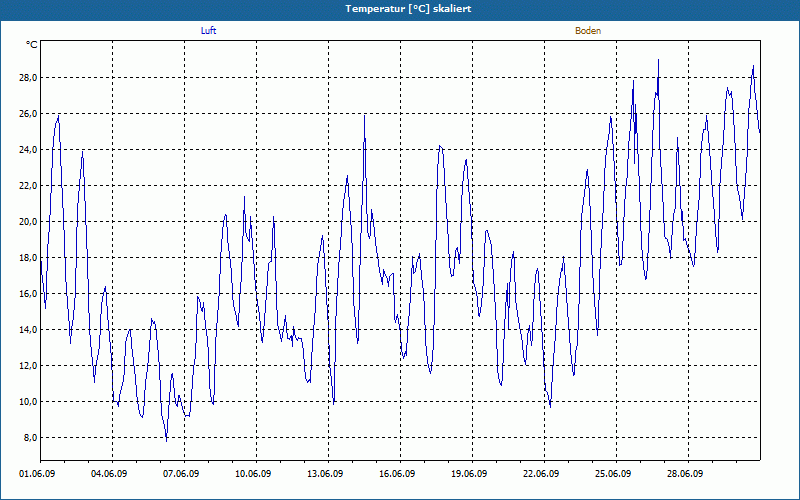800x500 pixels.
Task: Click the 13.06.09 date label
Action: click(325, 474)
